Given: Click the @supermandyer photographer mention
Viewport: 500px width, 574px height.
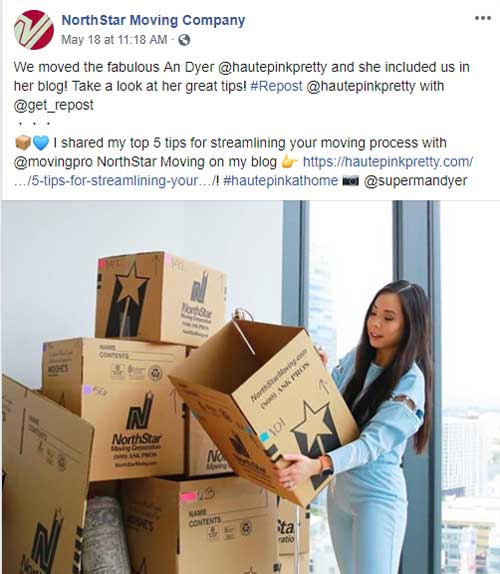Looking at the screenshot, I should click(415, 180).
